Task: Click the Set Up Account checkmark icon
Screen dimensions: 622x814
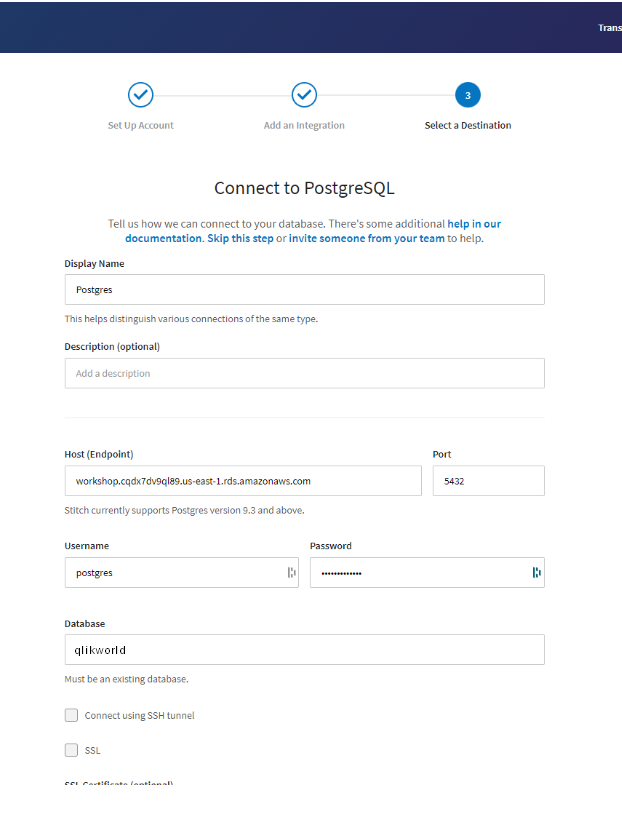Action: point(141,95)
